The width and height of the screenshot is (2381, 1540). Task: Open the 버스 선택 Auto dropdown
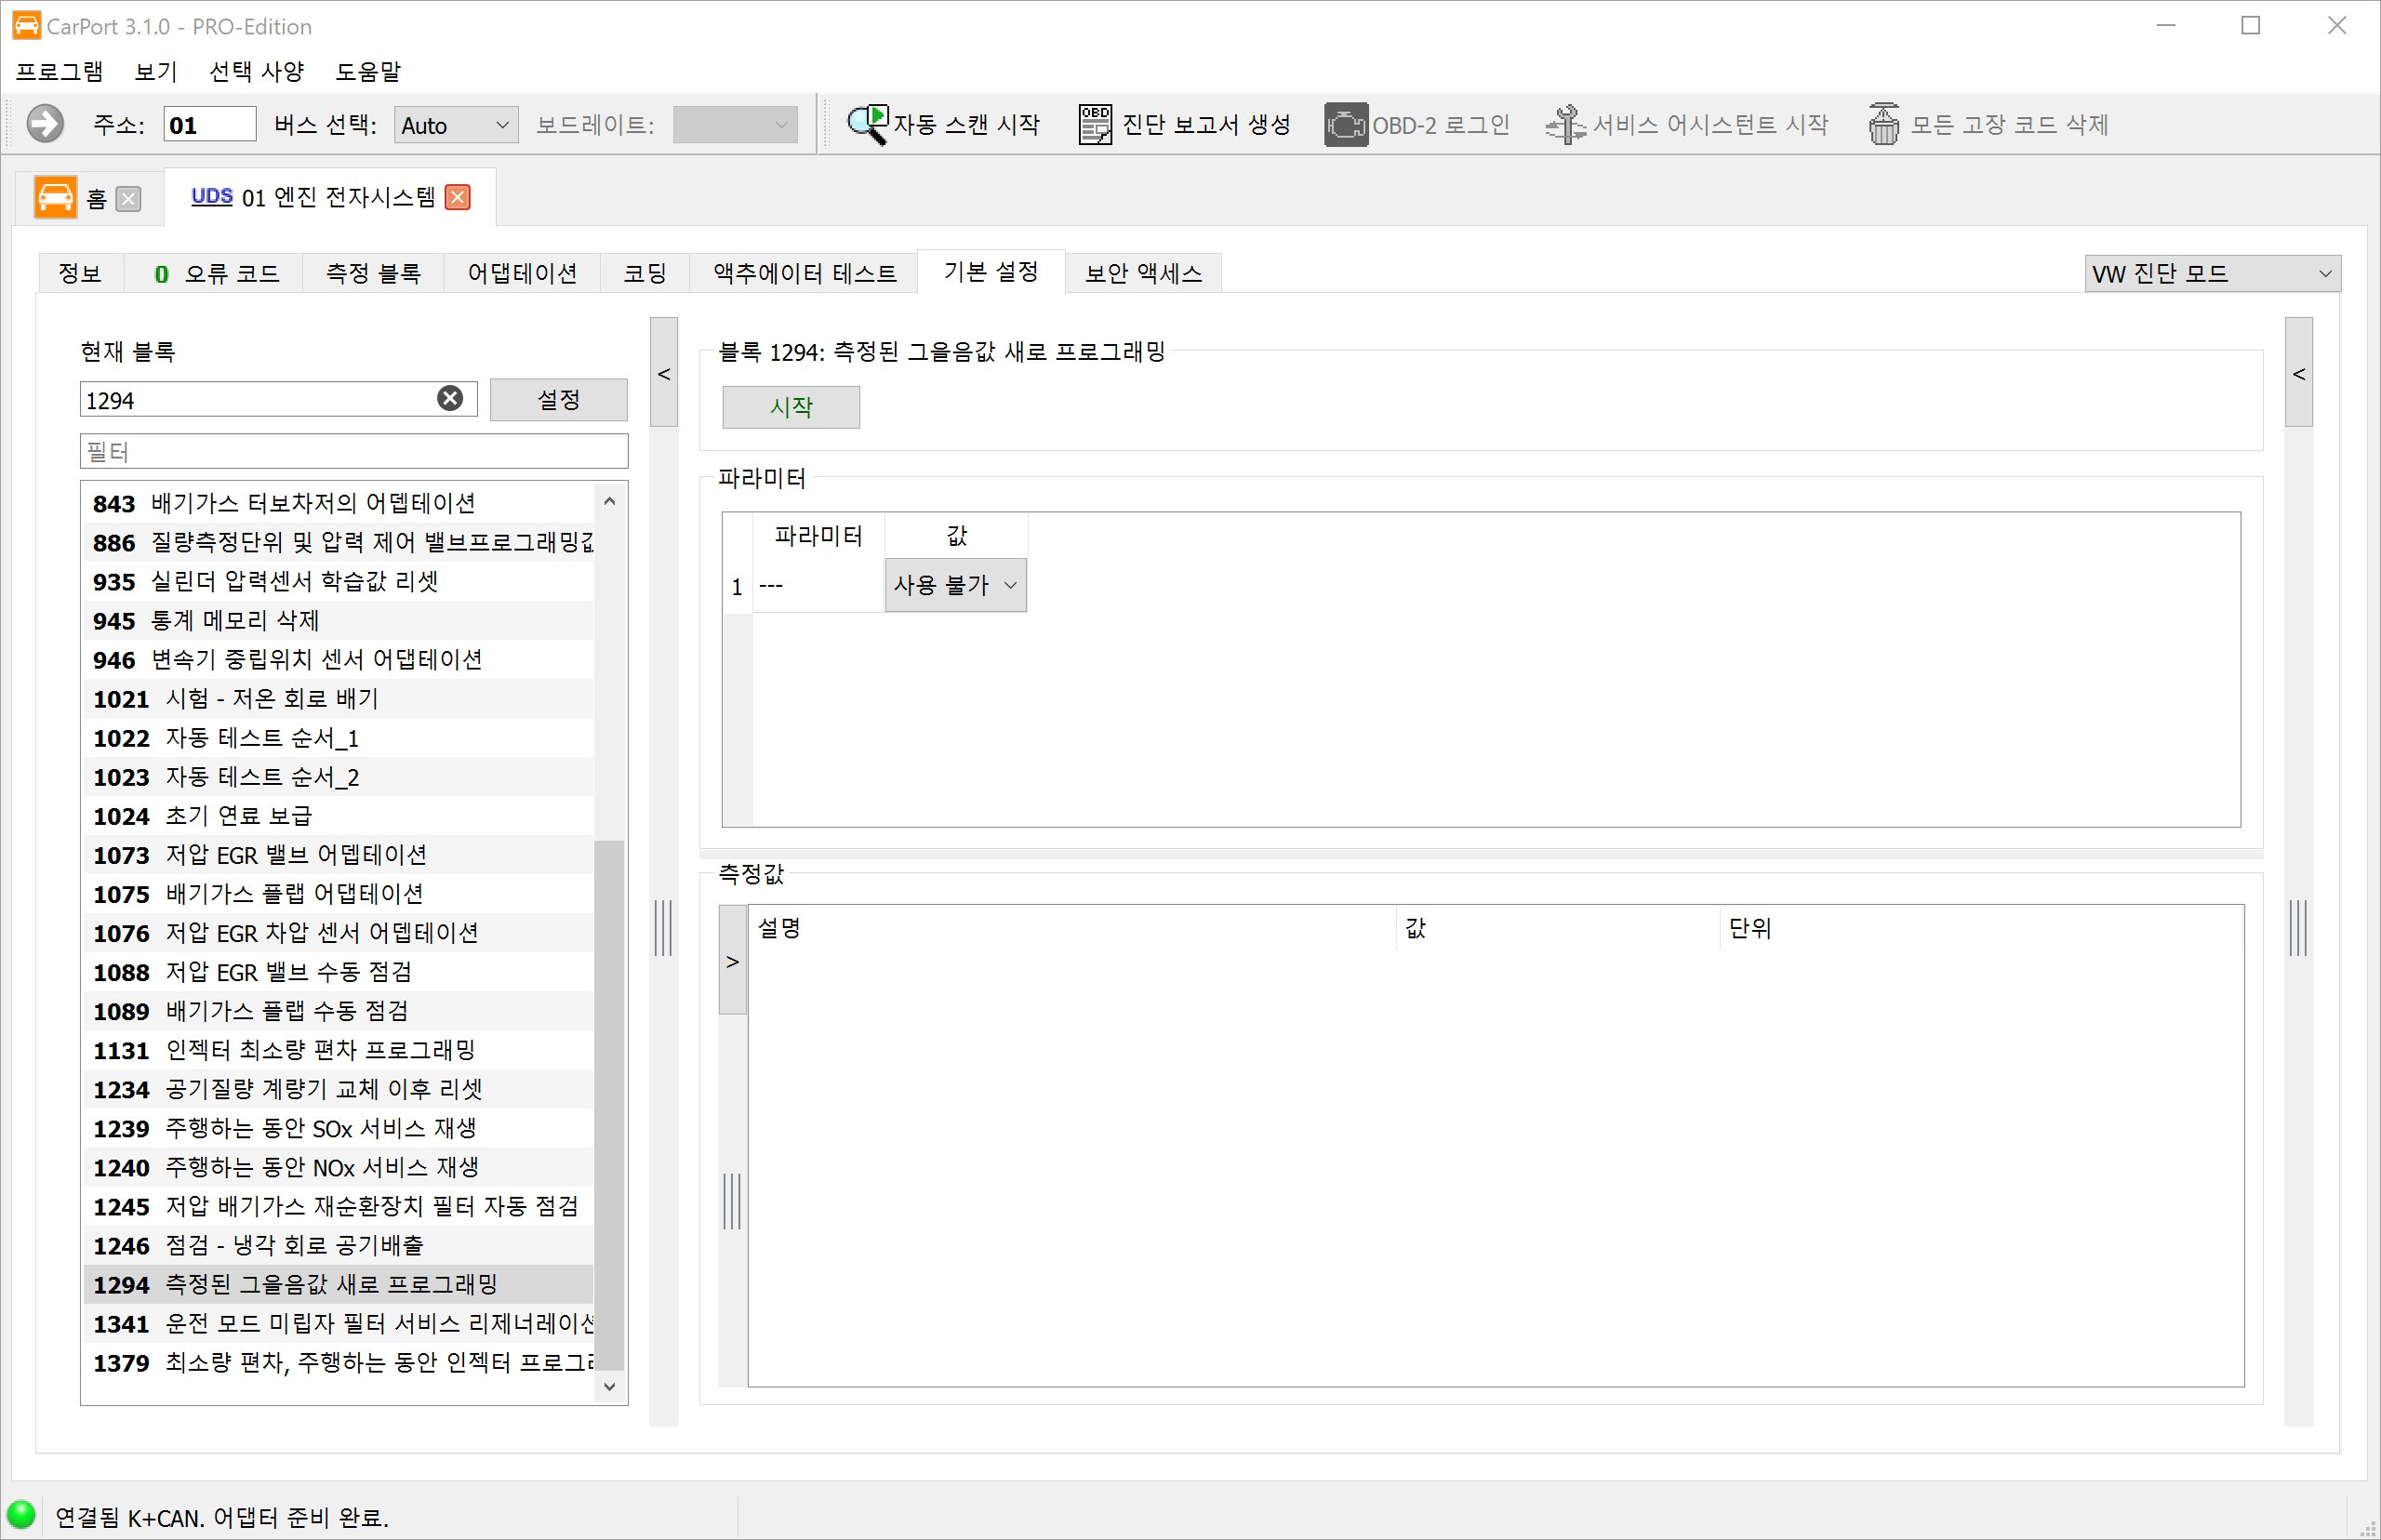click(456, 125)
